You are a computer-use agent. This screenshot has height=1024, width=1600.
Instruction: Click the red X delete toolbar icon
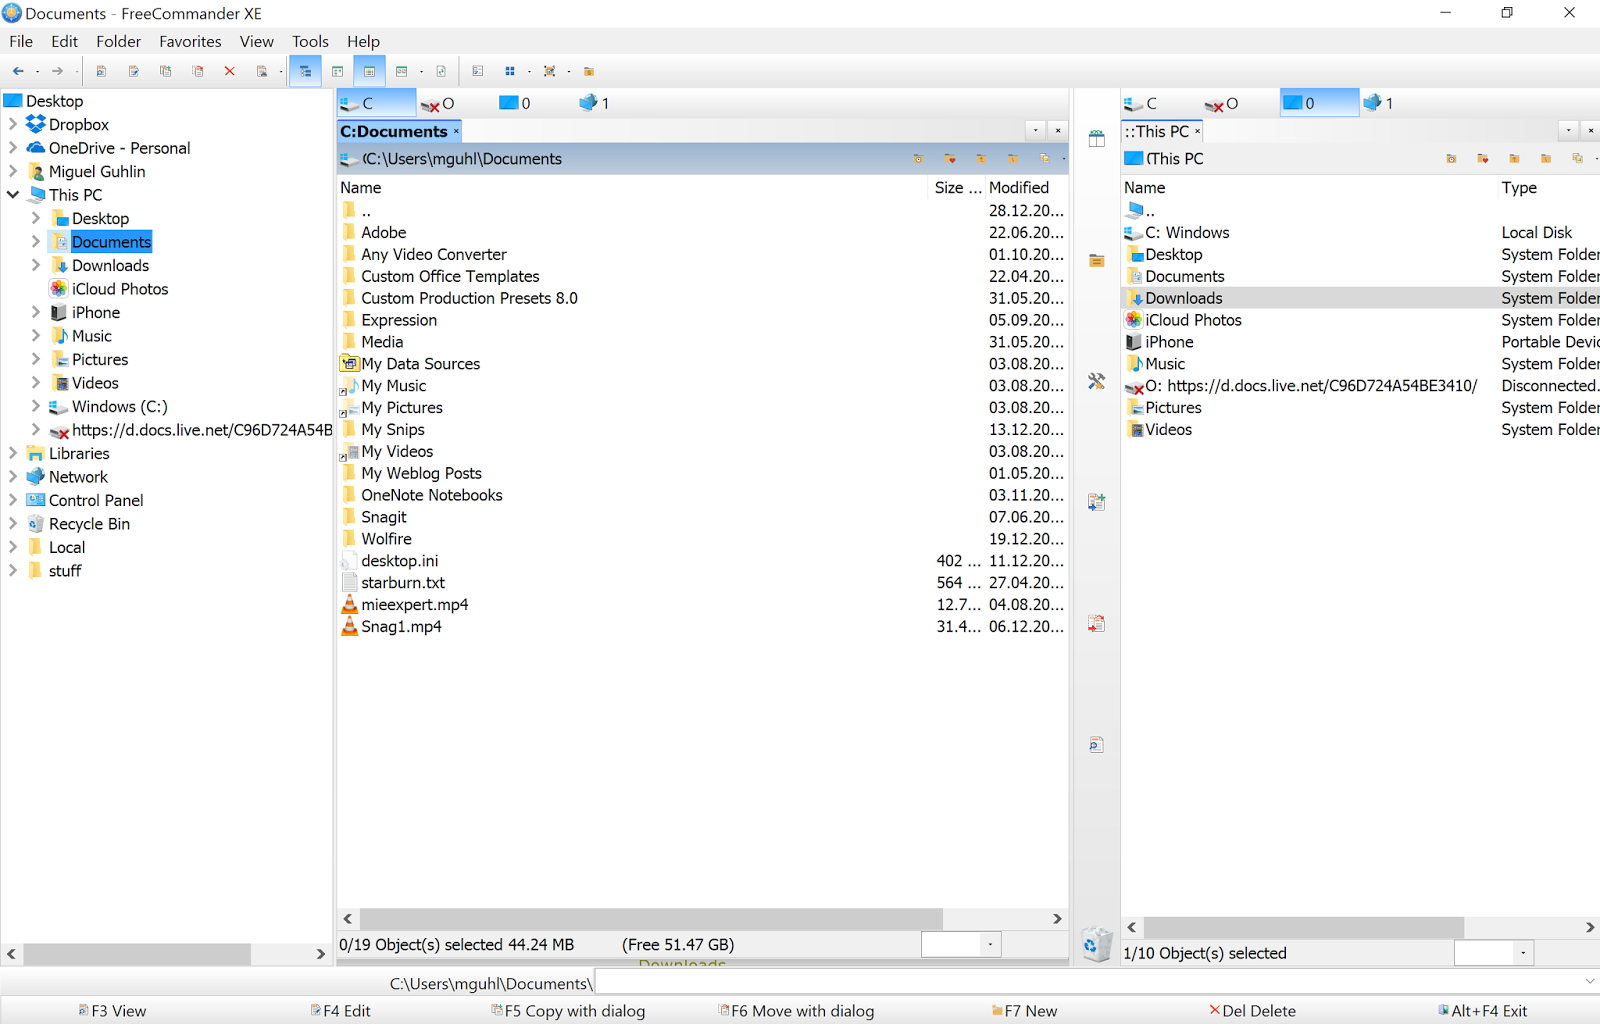pos(230,71)
